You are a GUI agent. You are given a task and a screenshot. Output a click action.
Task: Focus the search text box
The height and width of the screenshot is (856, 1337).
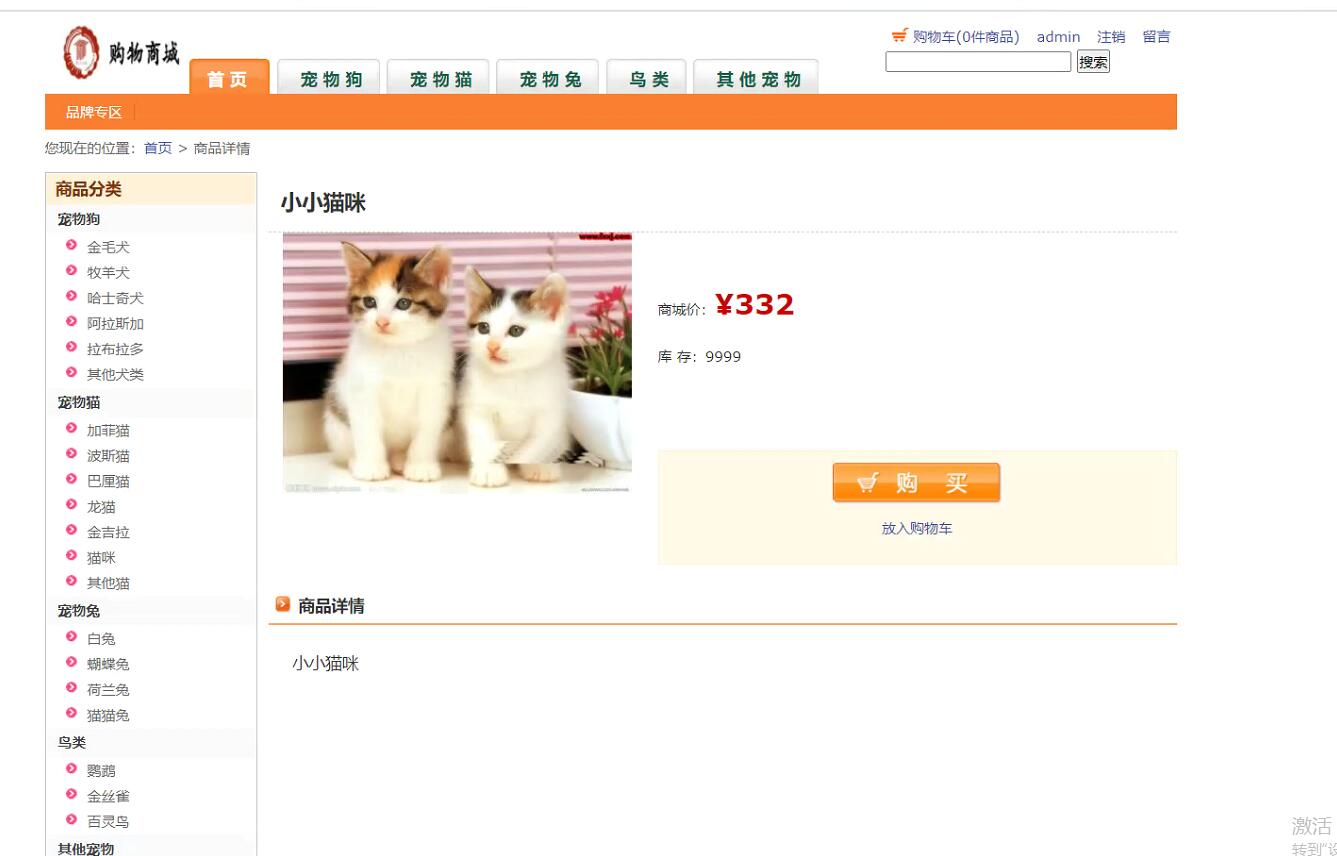[978, 62]
